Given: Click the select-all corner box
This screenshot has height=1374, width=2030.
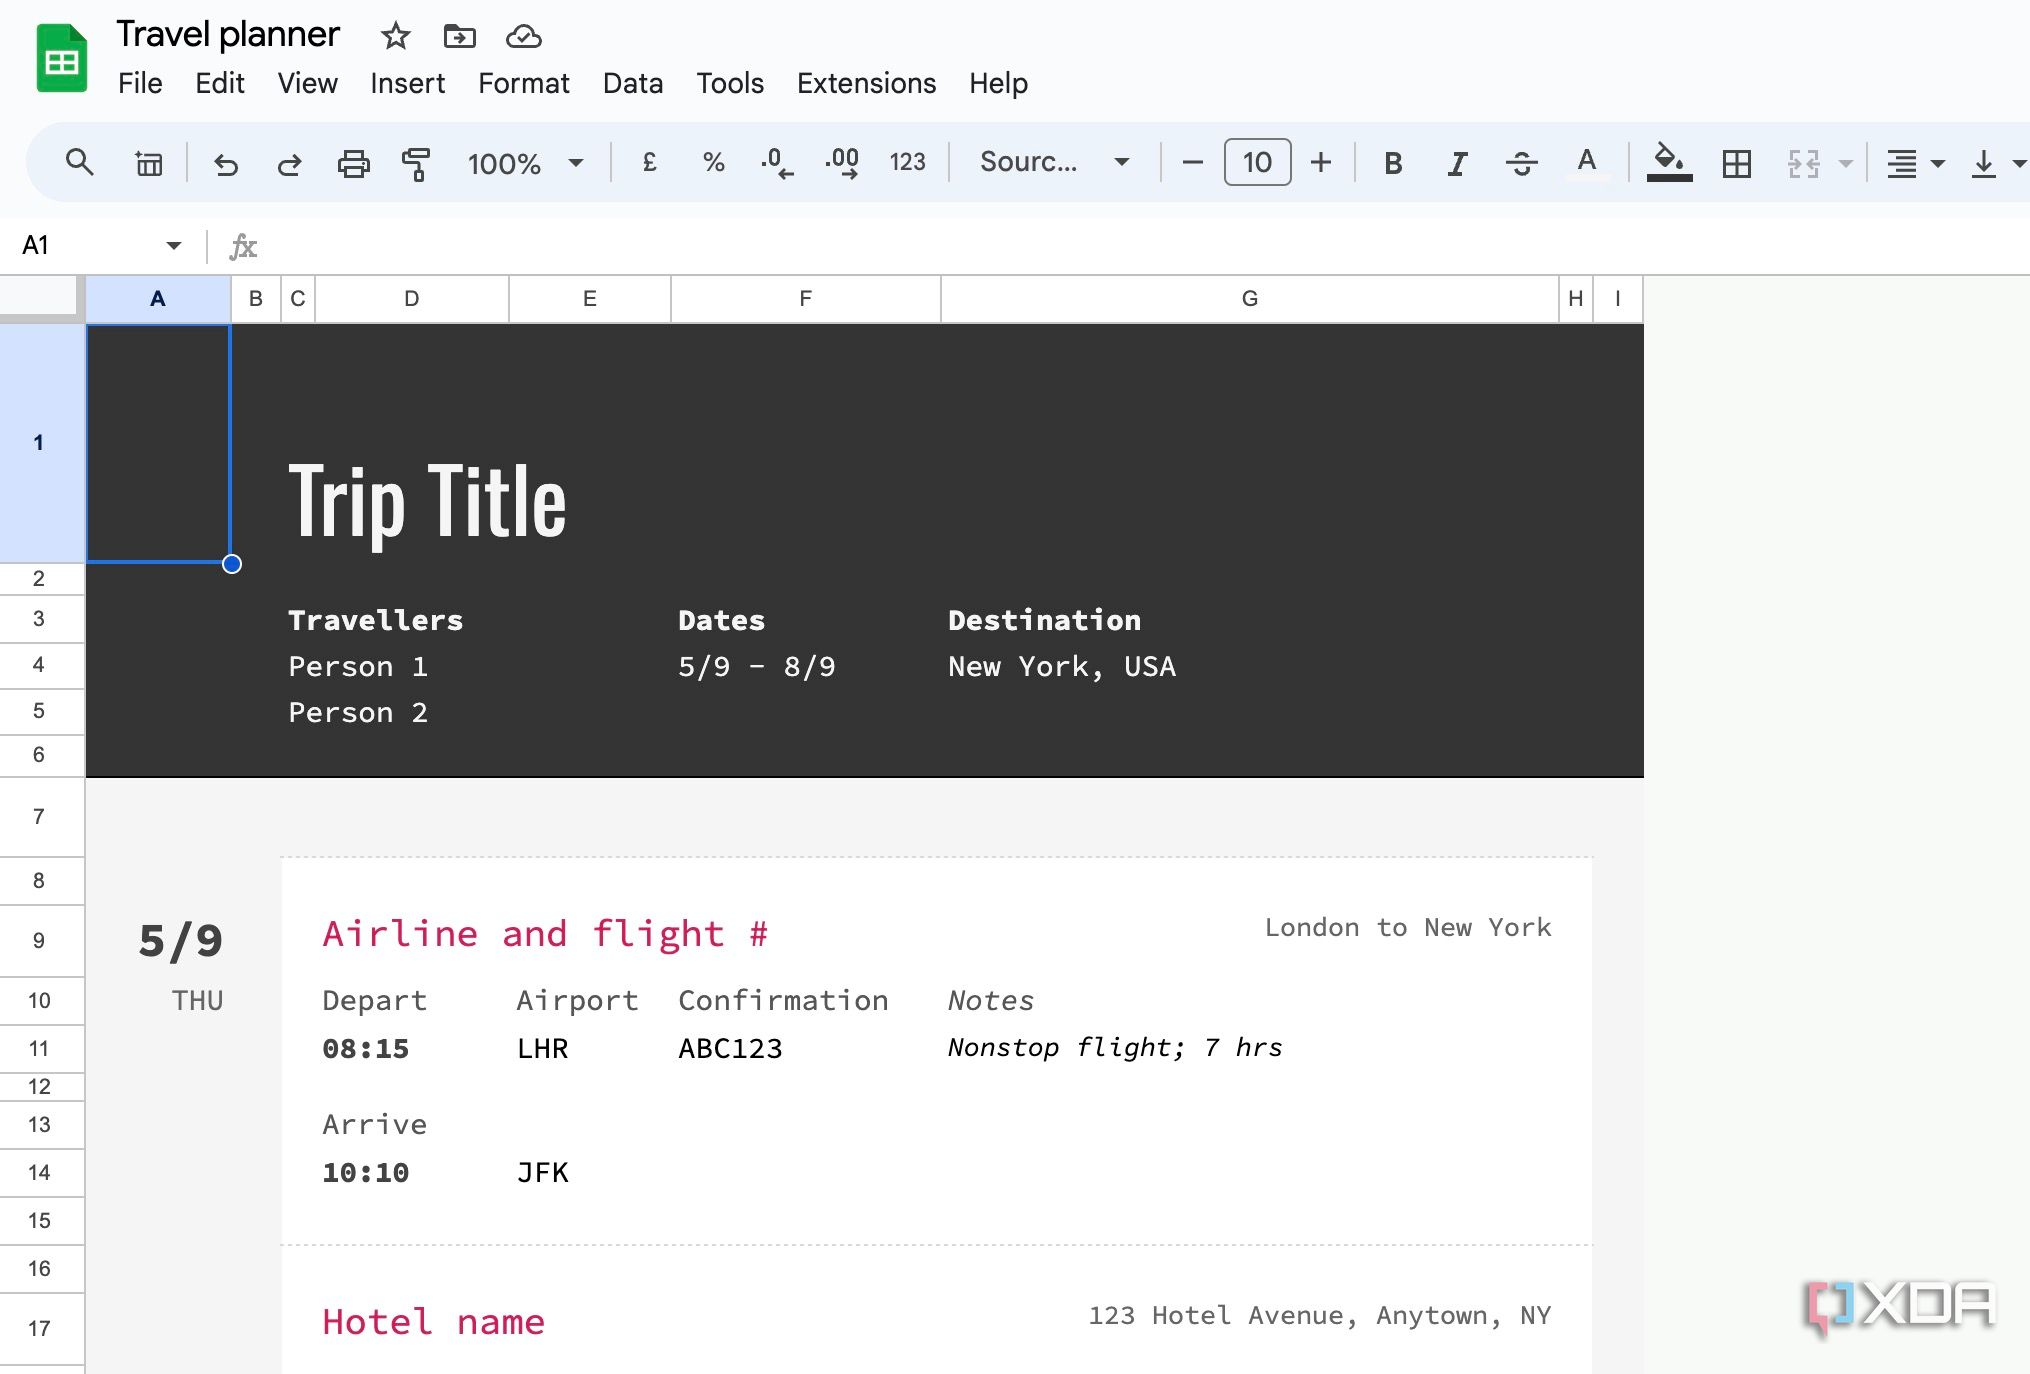Looking at the screenshot, I should click(x=39, y=297).
